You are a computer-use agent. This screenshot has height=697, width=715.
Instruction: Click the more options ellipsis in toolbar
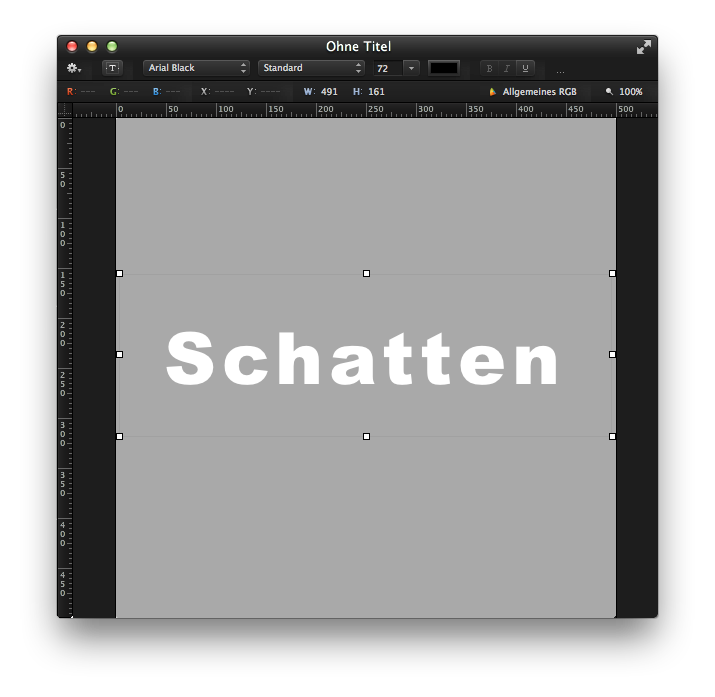coord(560,71)
